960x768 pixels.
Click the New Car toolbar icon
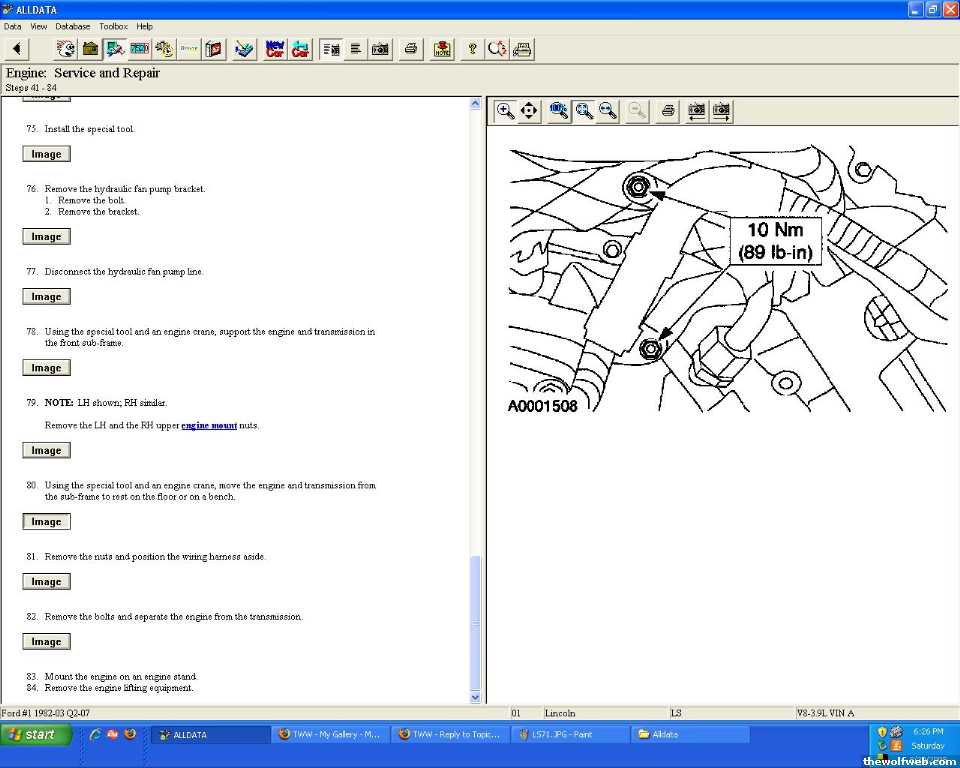pyautogui.click(x=274, y=49)
